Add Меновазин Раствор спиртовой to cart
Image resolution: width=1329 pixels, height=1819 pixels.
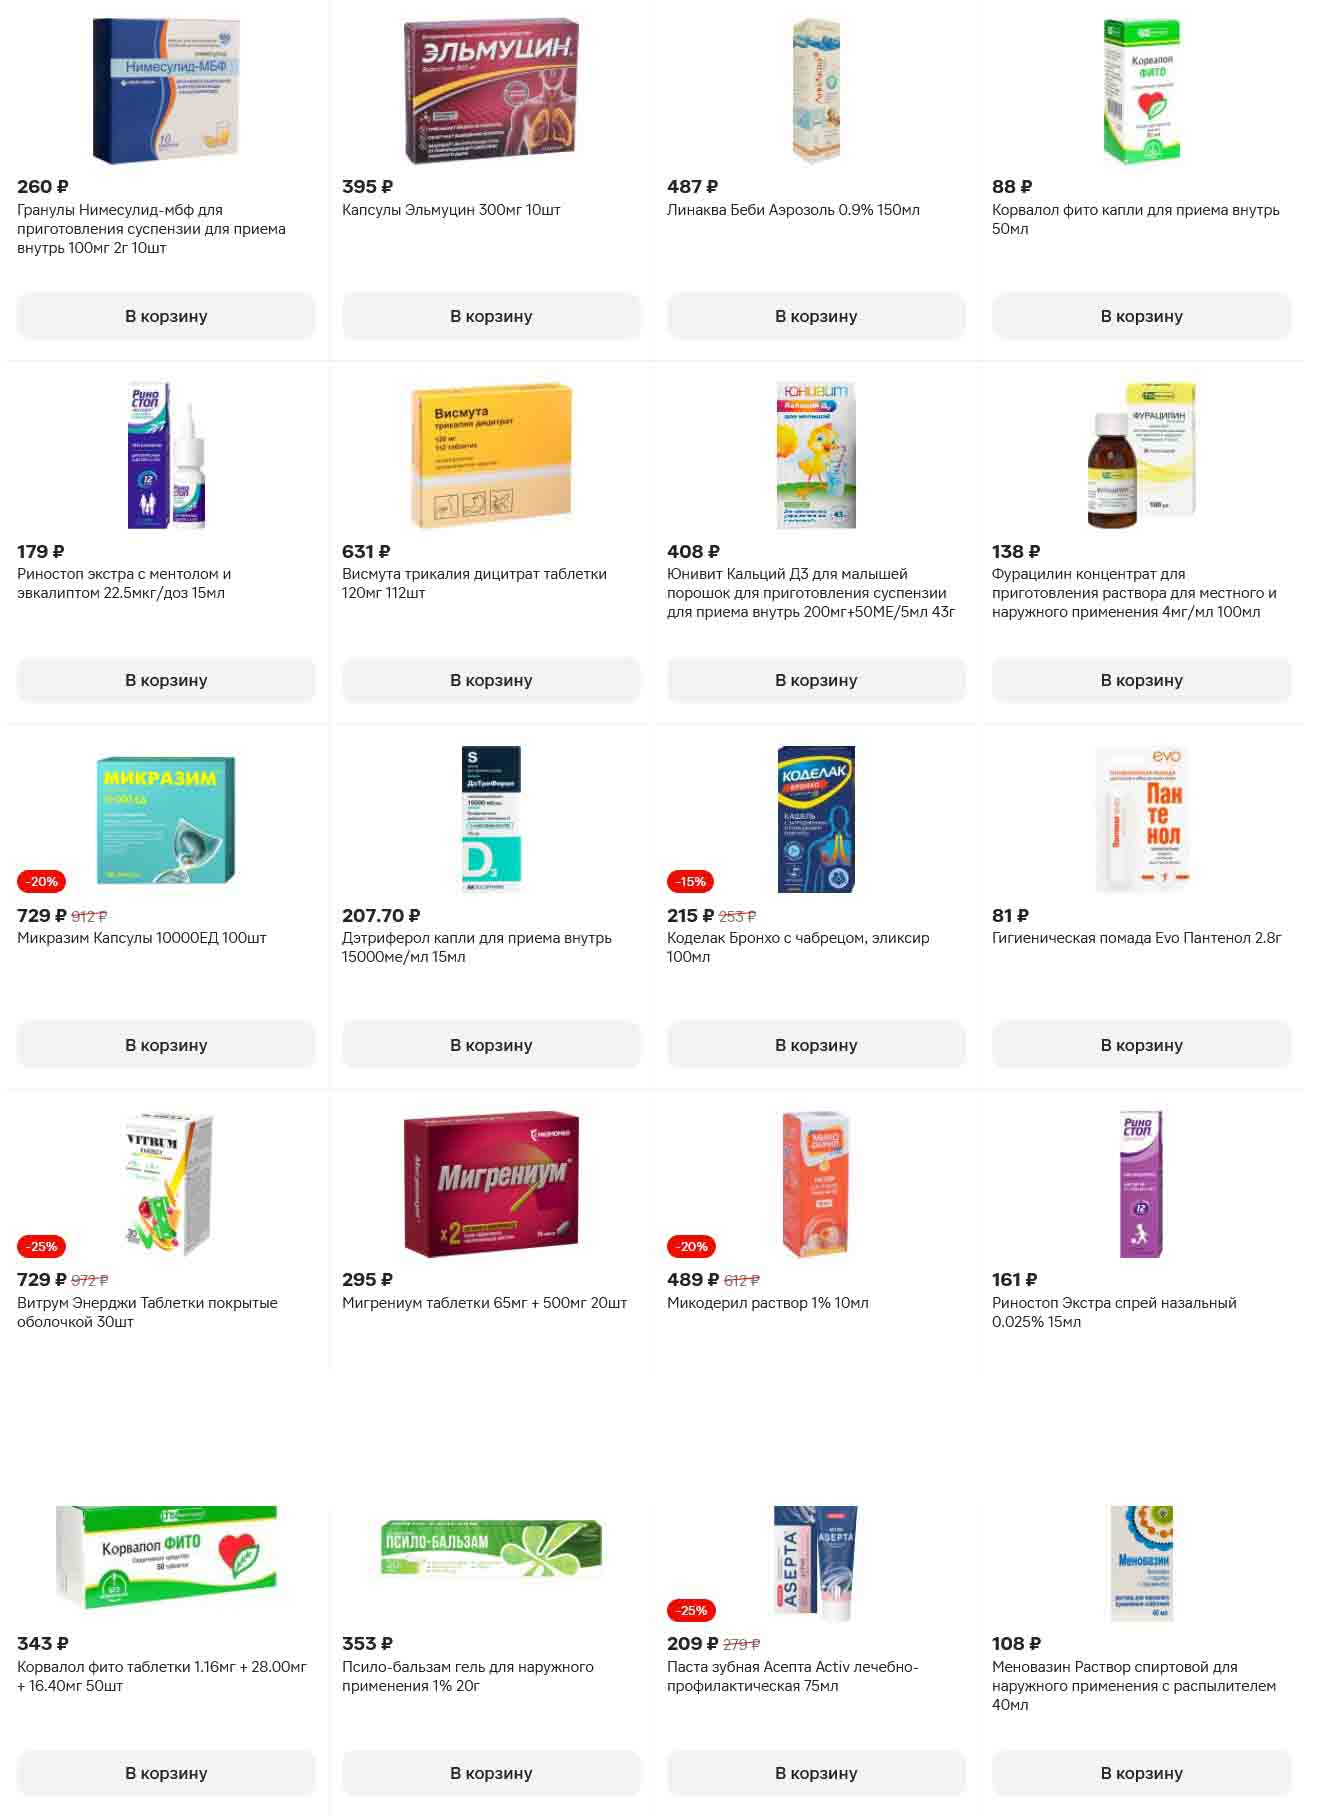click(x=1141, y=1773)
